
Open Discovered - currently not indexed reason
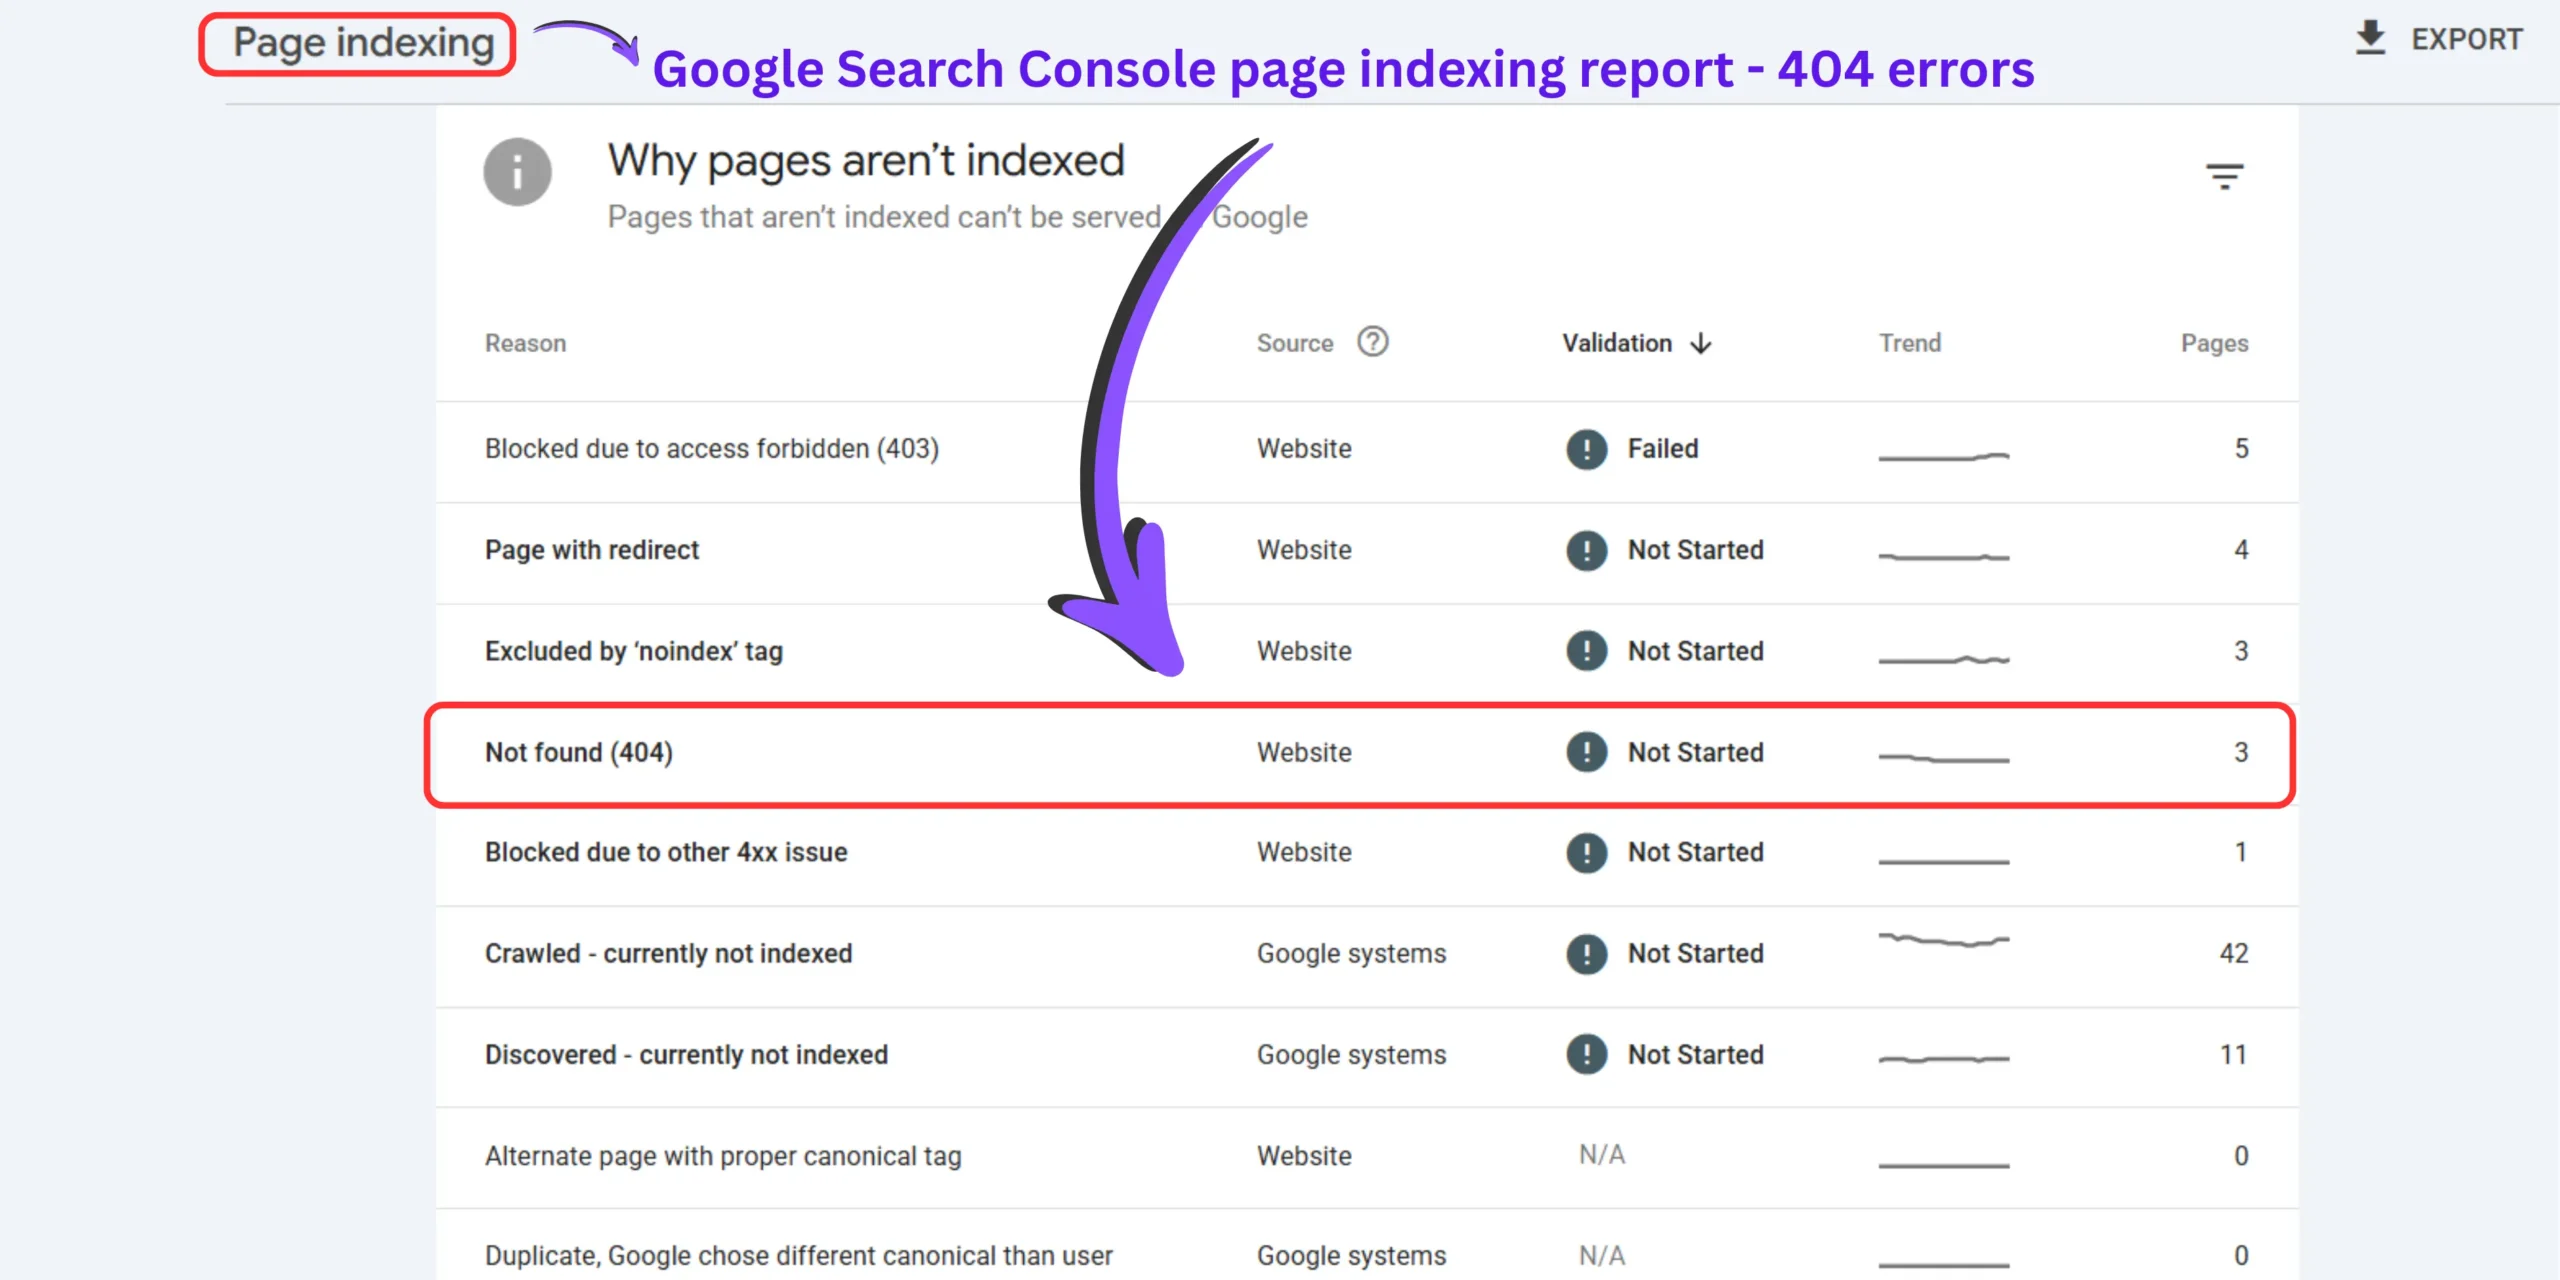pyautogui.click(x=686, y=1054)
